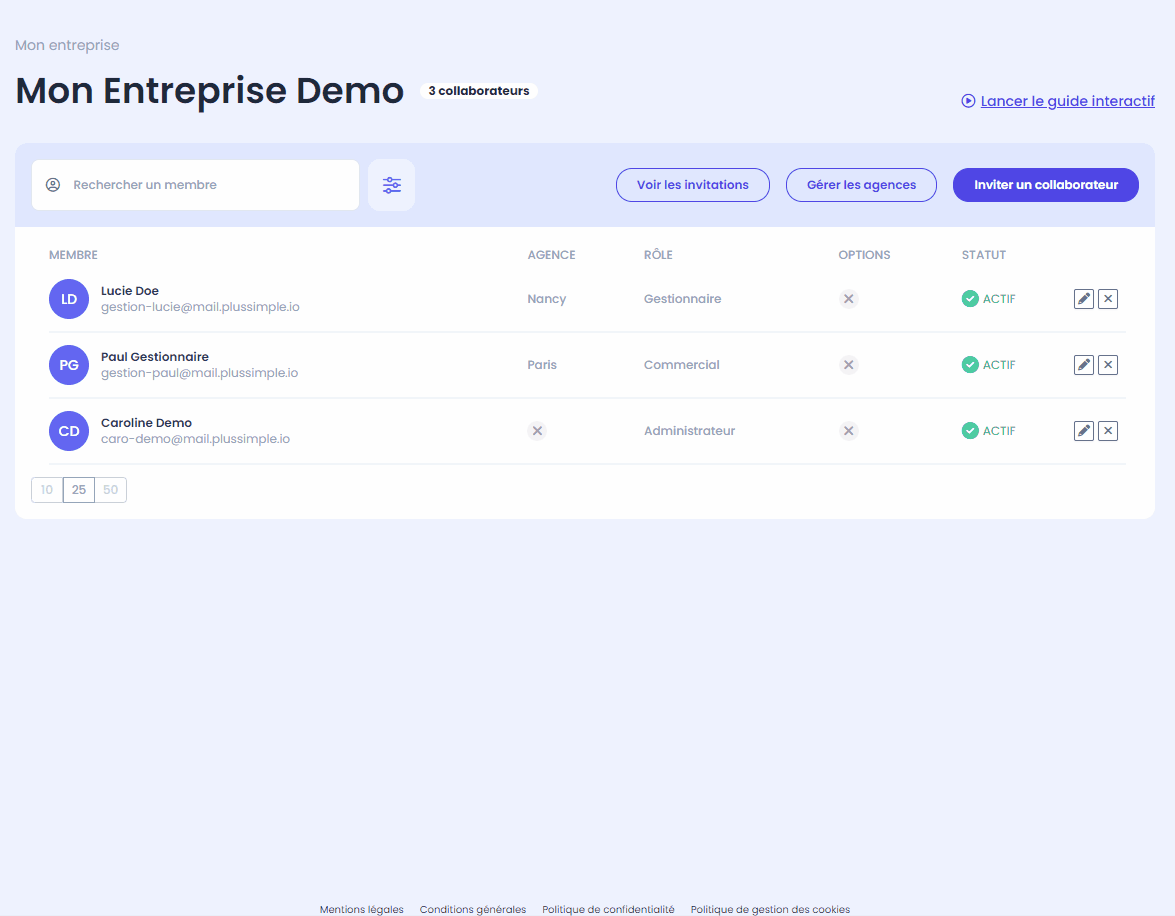Screen dimensions: 1175x916
Task: Remove Caroline Demo with the X icon
Action: (x=1108, y=431)
